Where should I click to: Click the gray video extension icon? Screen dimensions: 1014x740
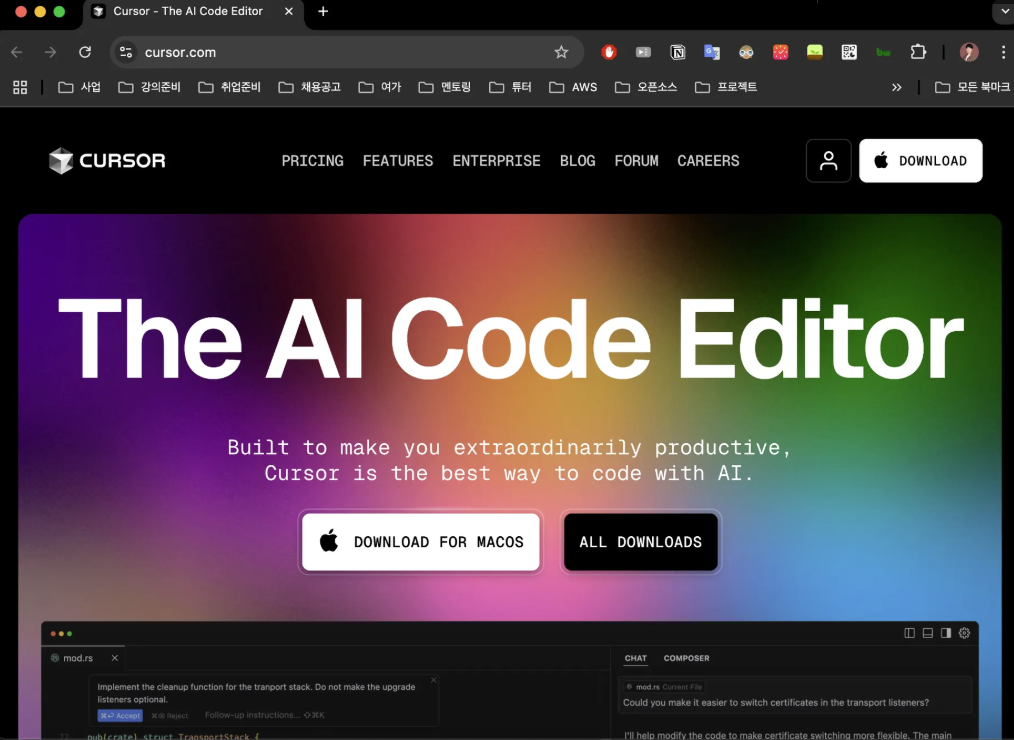point(643,52)
